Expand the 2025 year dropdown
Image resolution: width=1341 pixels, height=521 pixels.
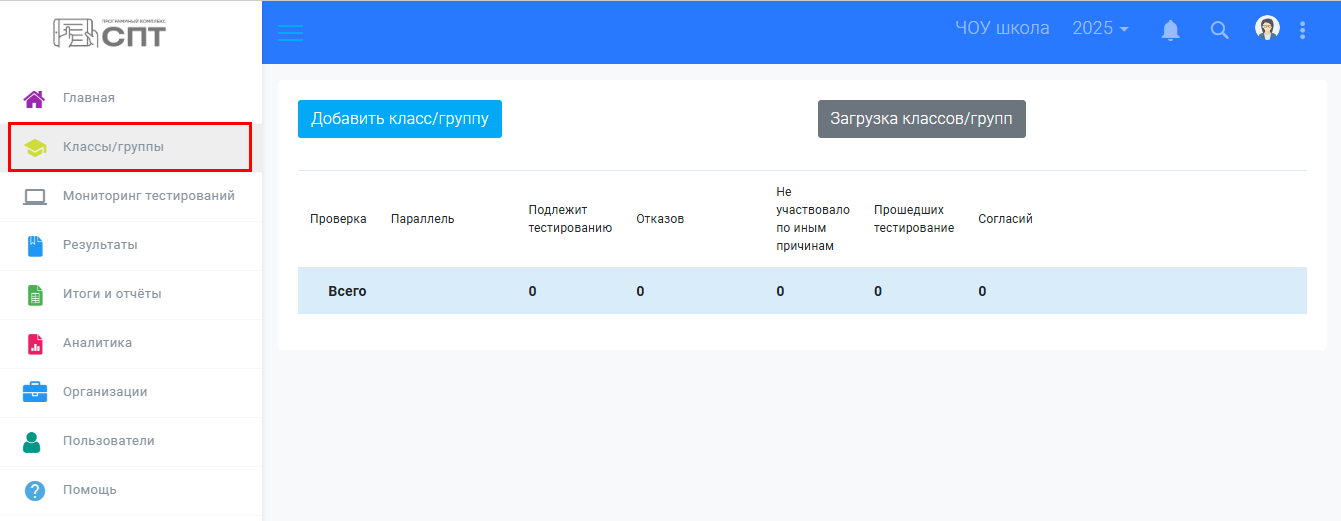coord(1100,29)
